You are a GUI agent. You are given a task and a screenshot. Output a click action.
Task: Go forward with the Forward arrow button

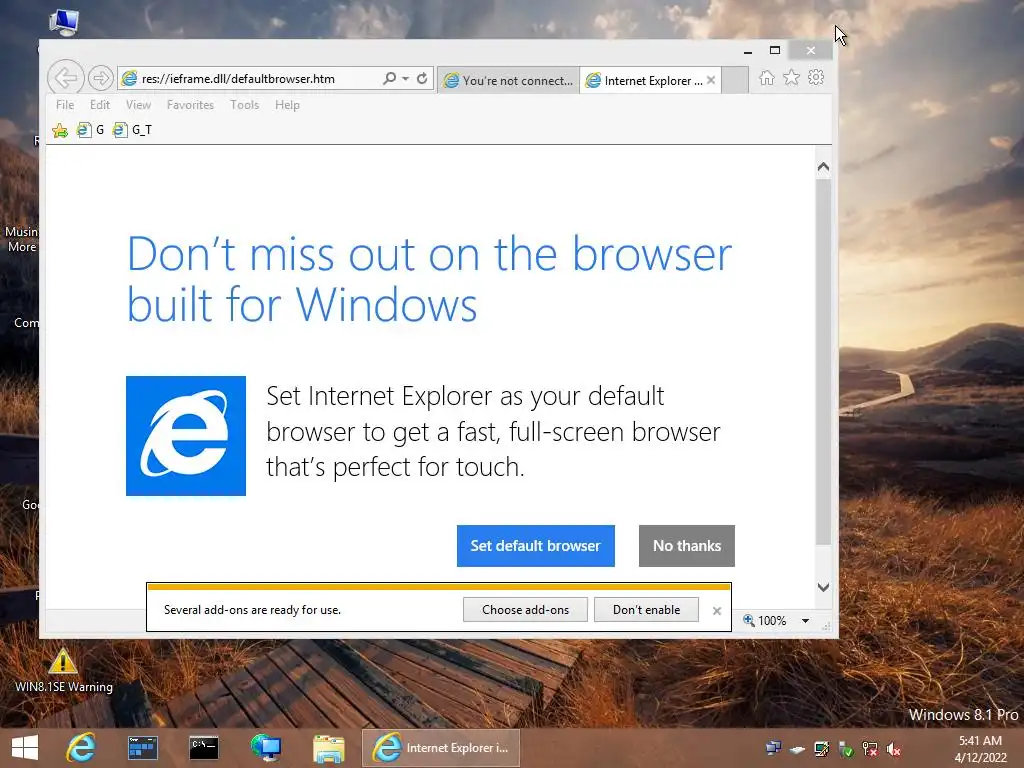pyautogui.click(x=101, y=78)
